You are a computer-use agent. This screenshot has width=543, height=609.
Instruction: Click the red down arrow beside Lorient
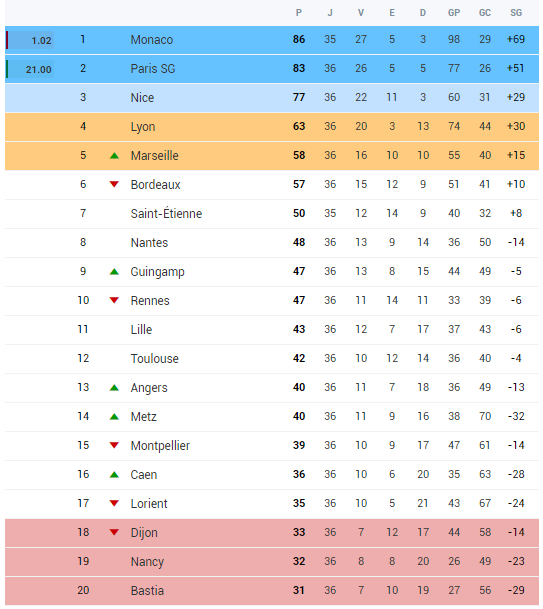[x=114, y=503]
